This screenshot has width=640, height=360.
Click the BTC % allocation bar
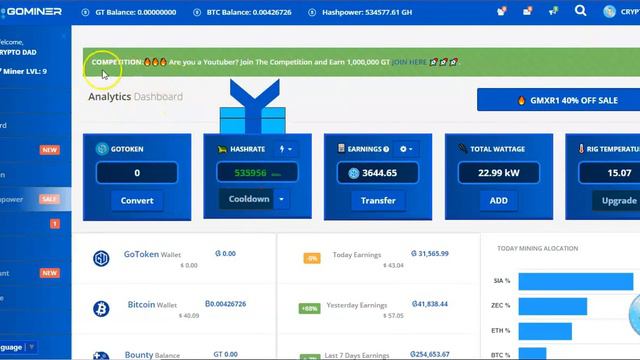tap(532, 354)
